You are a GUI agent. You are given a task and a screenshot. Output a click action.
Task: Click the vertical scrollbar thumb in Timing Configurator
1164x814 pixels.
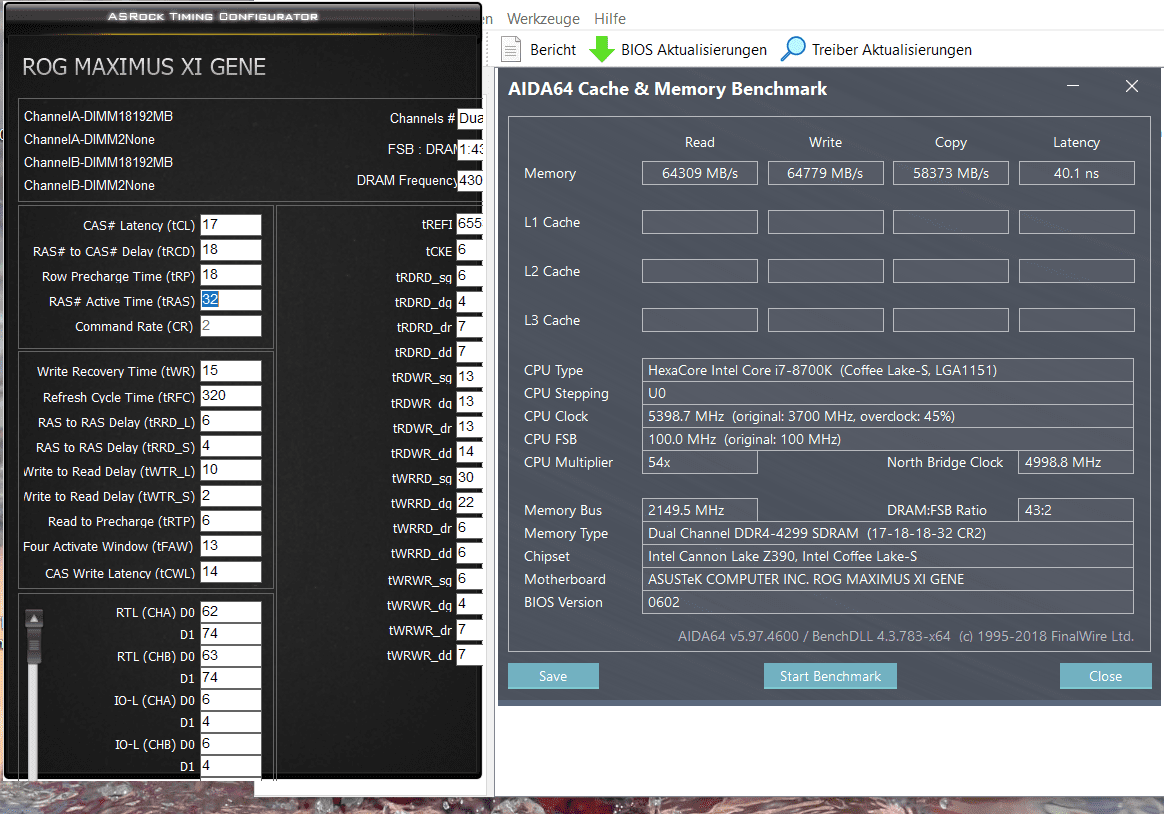click(x=33, y=646)
